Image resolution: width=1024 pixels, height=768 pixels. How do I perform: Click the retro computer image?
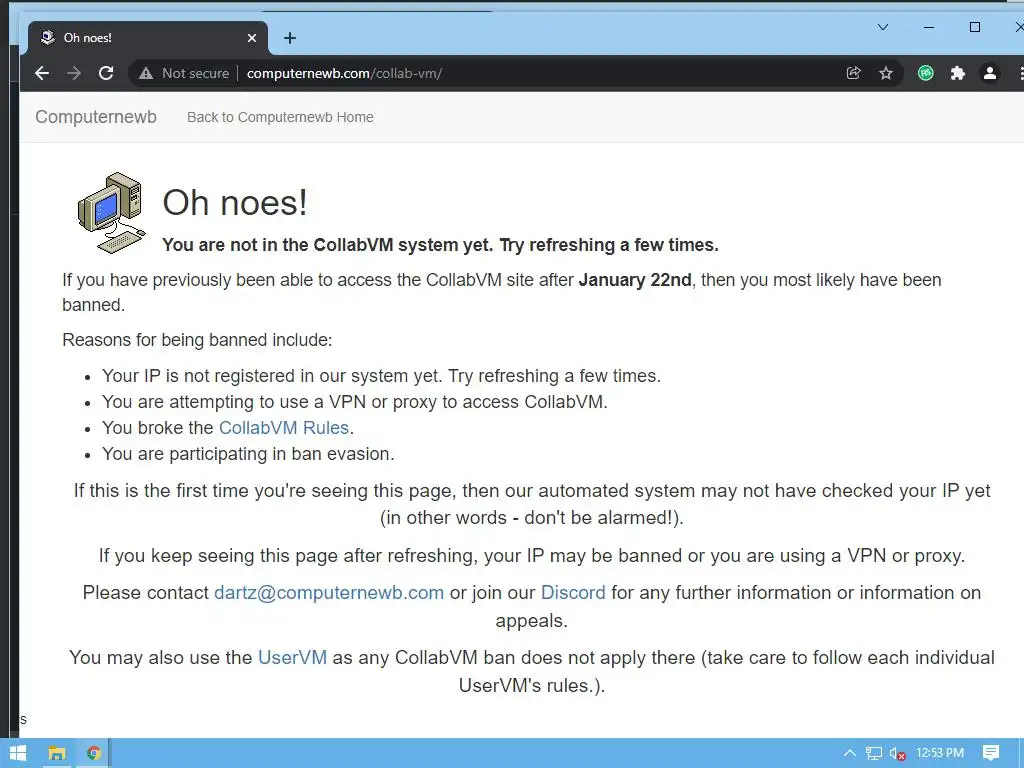point(112,212)
